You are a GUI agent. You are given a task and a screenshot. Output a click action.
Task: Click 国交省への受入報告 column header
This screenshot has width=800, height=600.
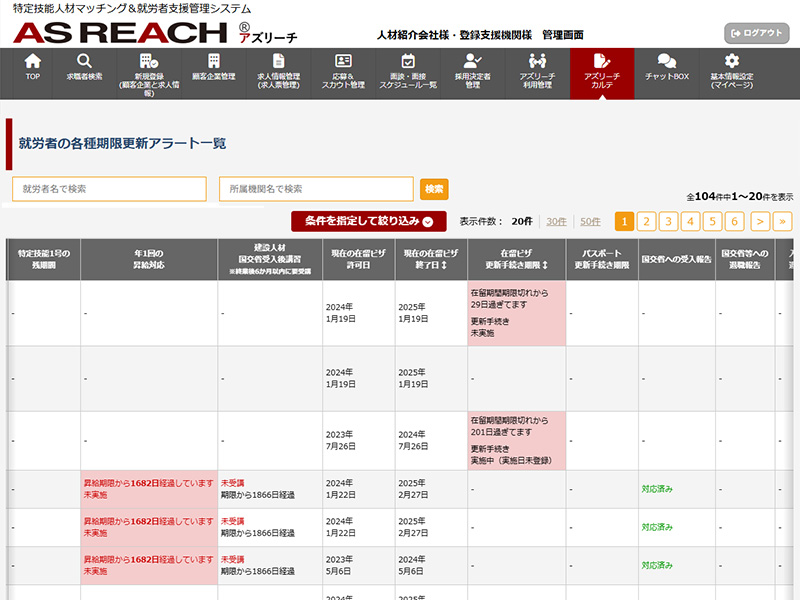[x=677, y=259]
